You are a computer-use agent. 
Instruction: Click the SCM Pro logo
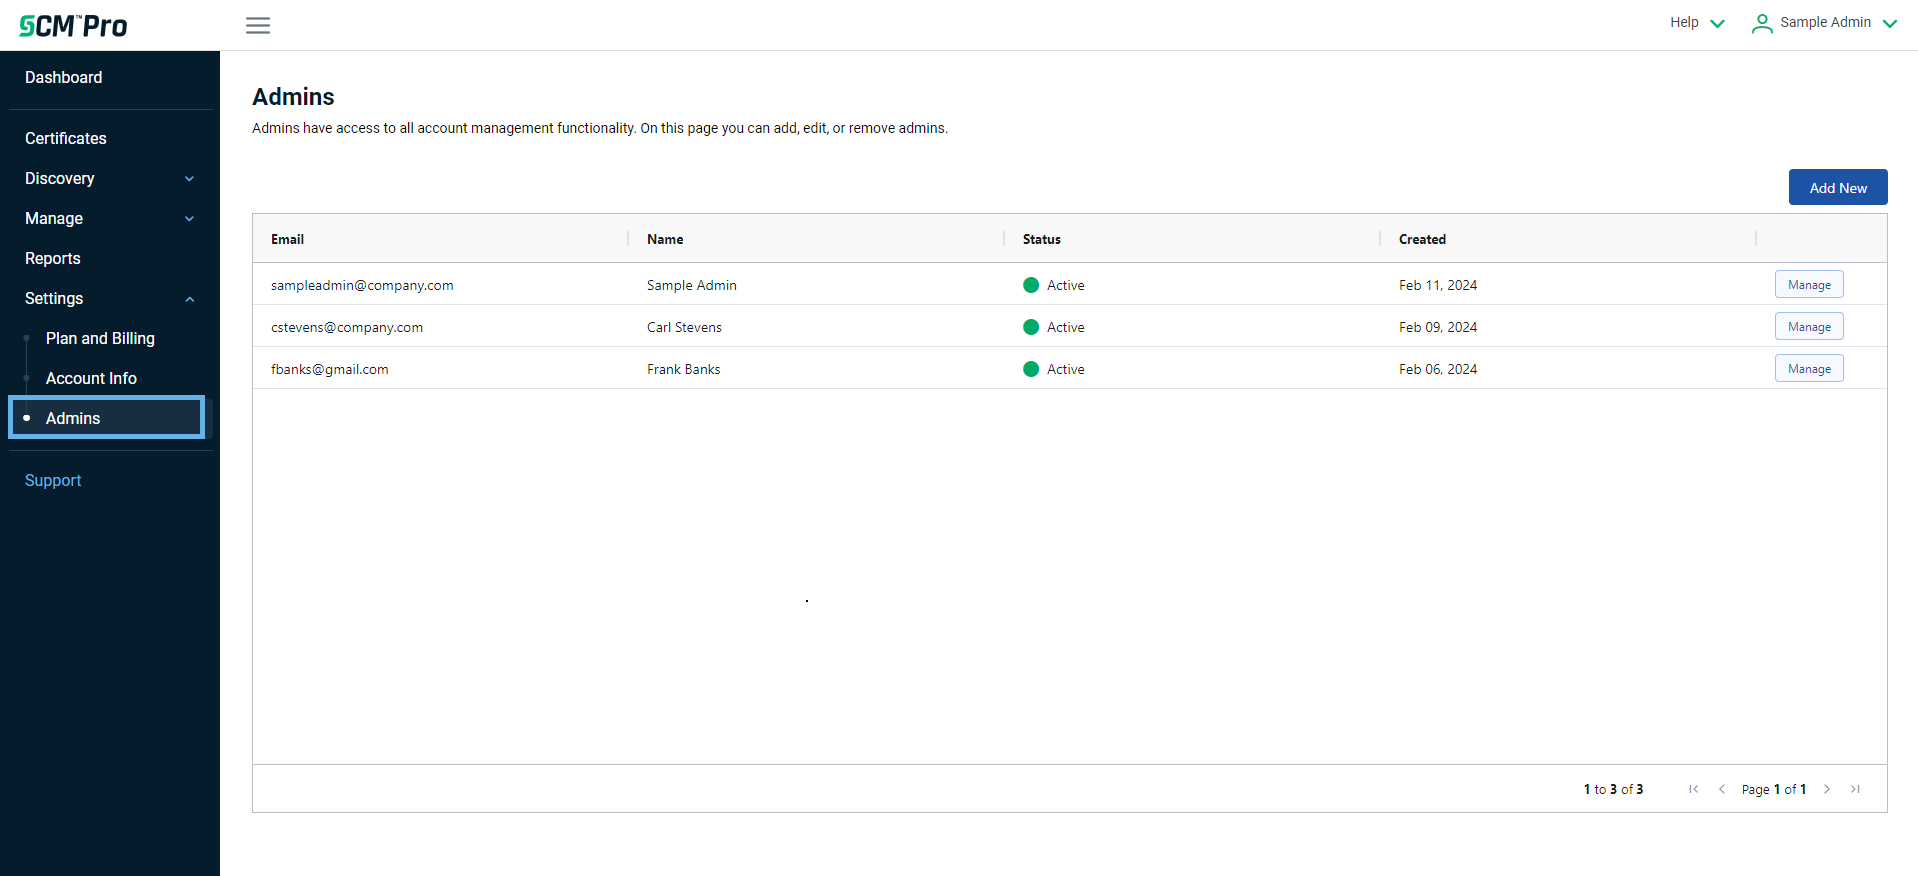73,25
